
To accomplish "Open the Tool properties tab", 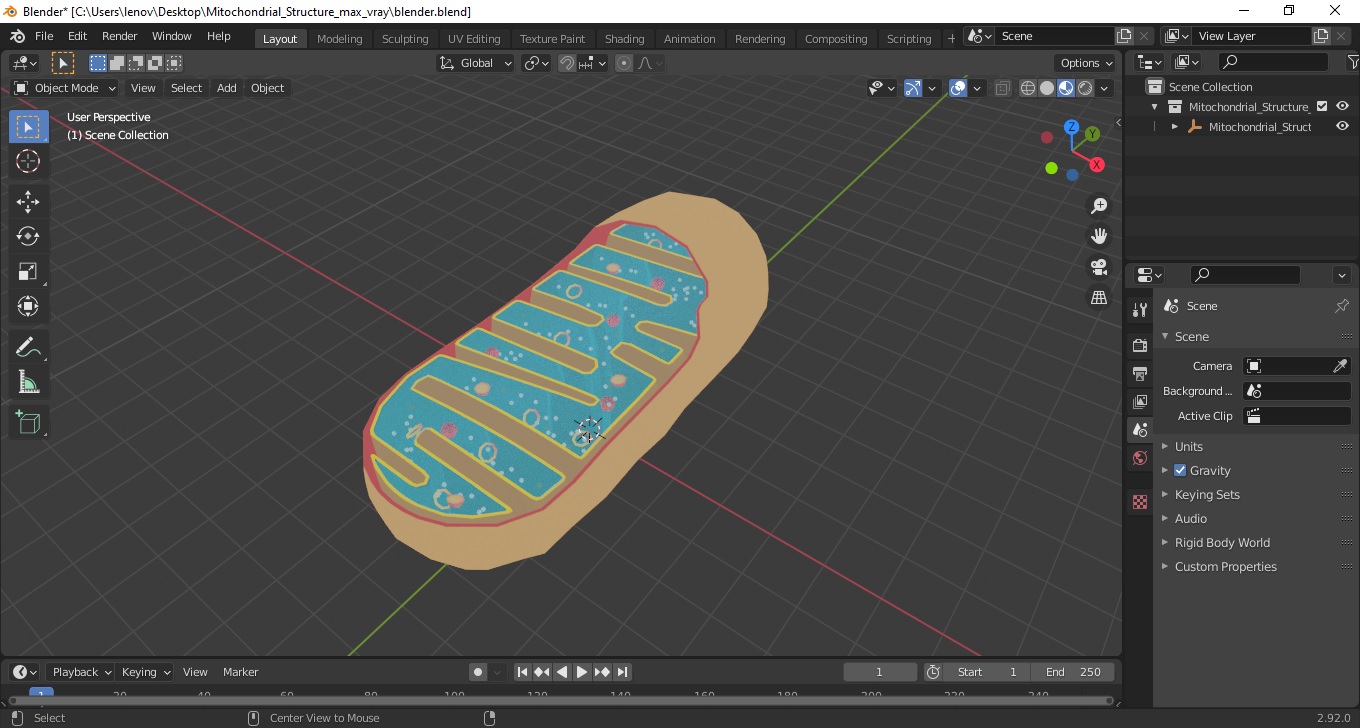I will tap(1139, 310).
